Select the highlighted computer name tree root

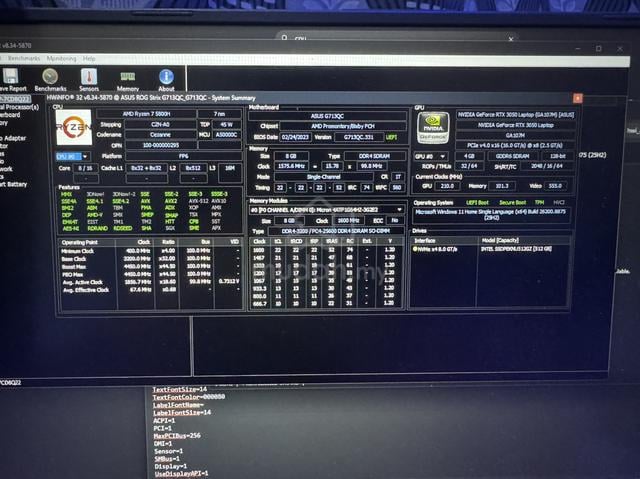pos(15,99)
